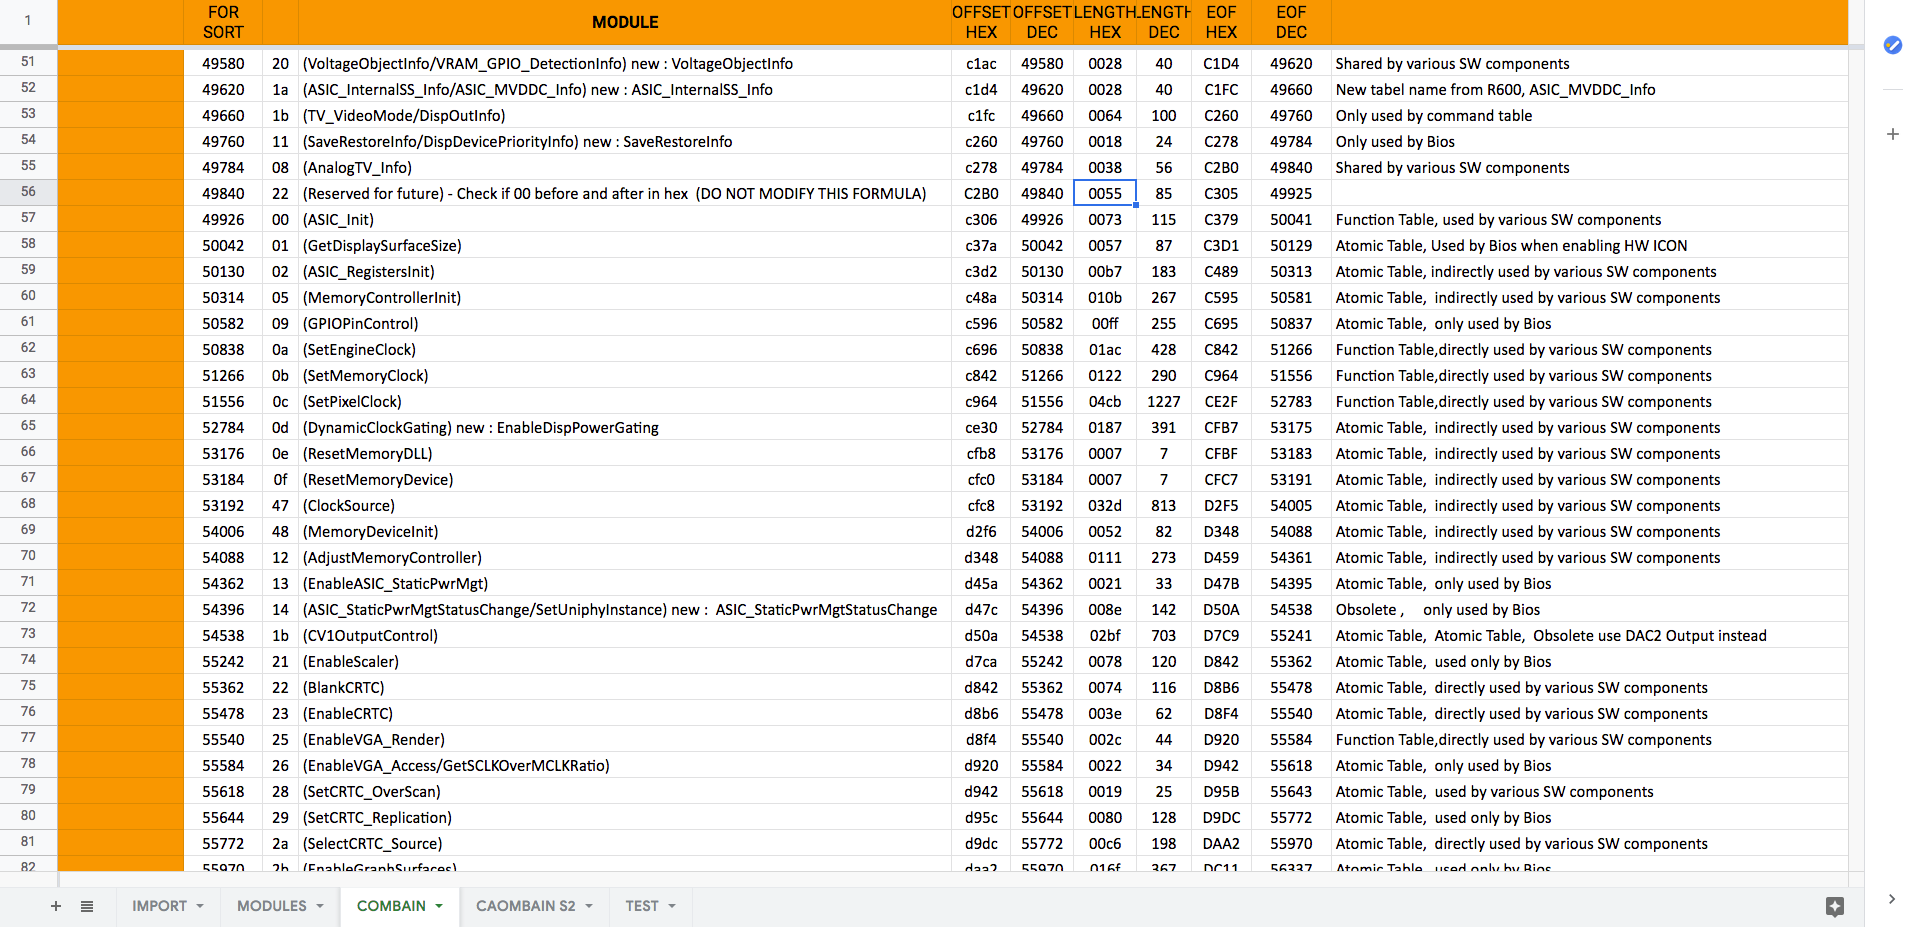Open the Tasks side panel icon
Viewport: 1920px width, 927px height.
tap(1892, 45)
